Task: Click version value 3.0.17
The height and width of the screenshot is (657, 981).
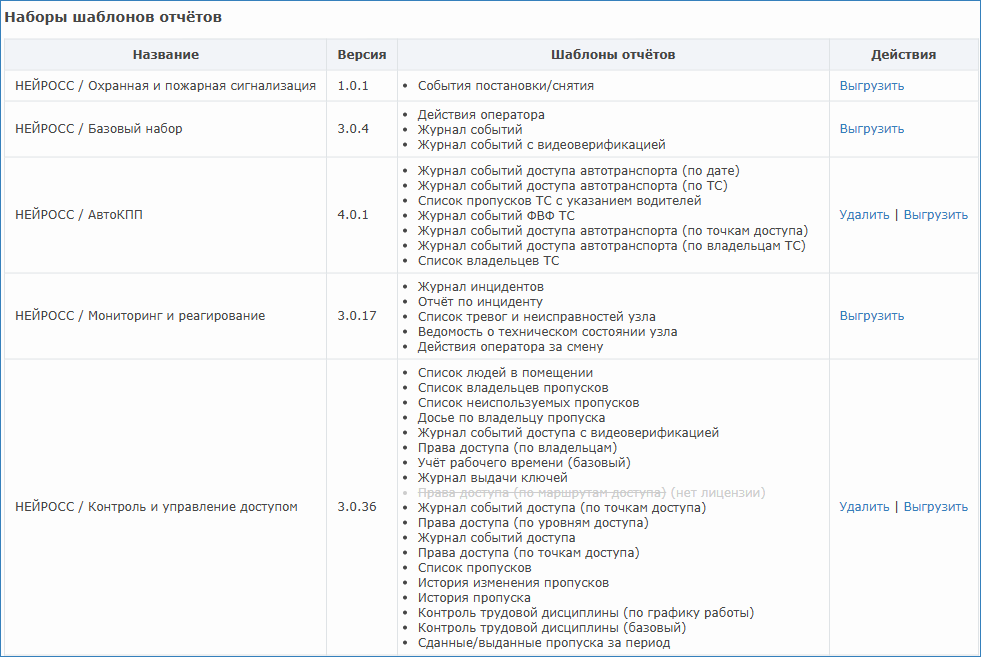Action: click(357, 316)
